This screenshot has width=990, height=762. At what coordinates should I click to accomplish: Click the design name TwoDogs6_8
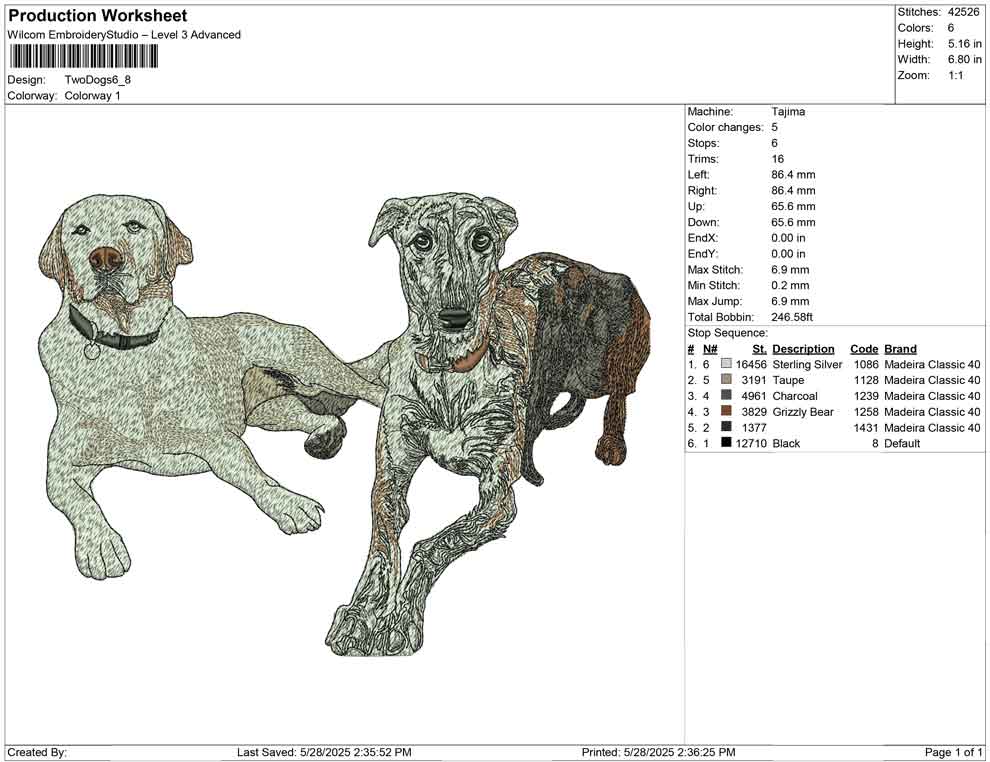[x=98, y=80]
